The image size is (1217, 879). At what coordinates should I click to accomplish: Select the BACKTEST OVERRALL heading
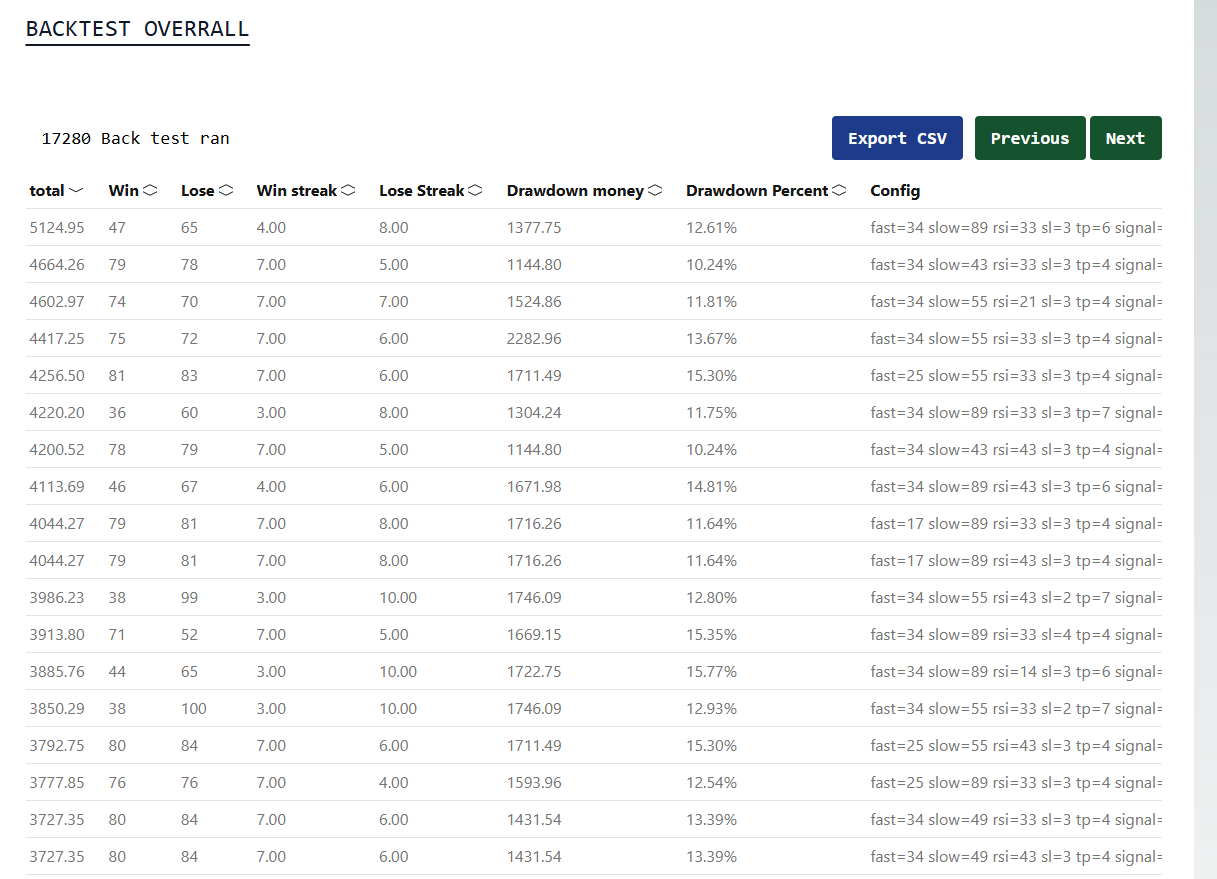point(137,28)
